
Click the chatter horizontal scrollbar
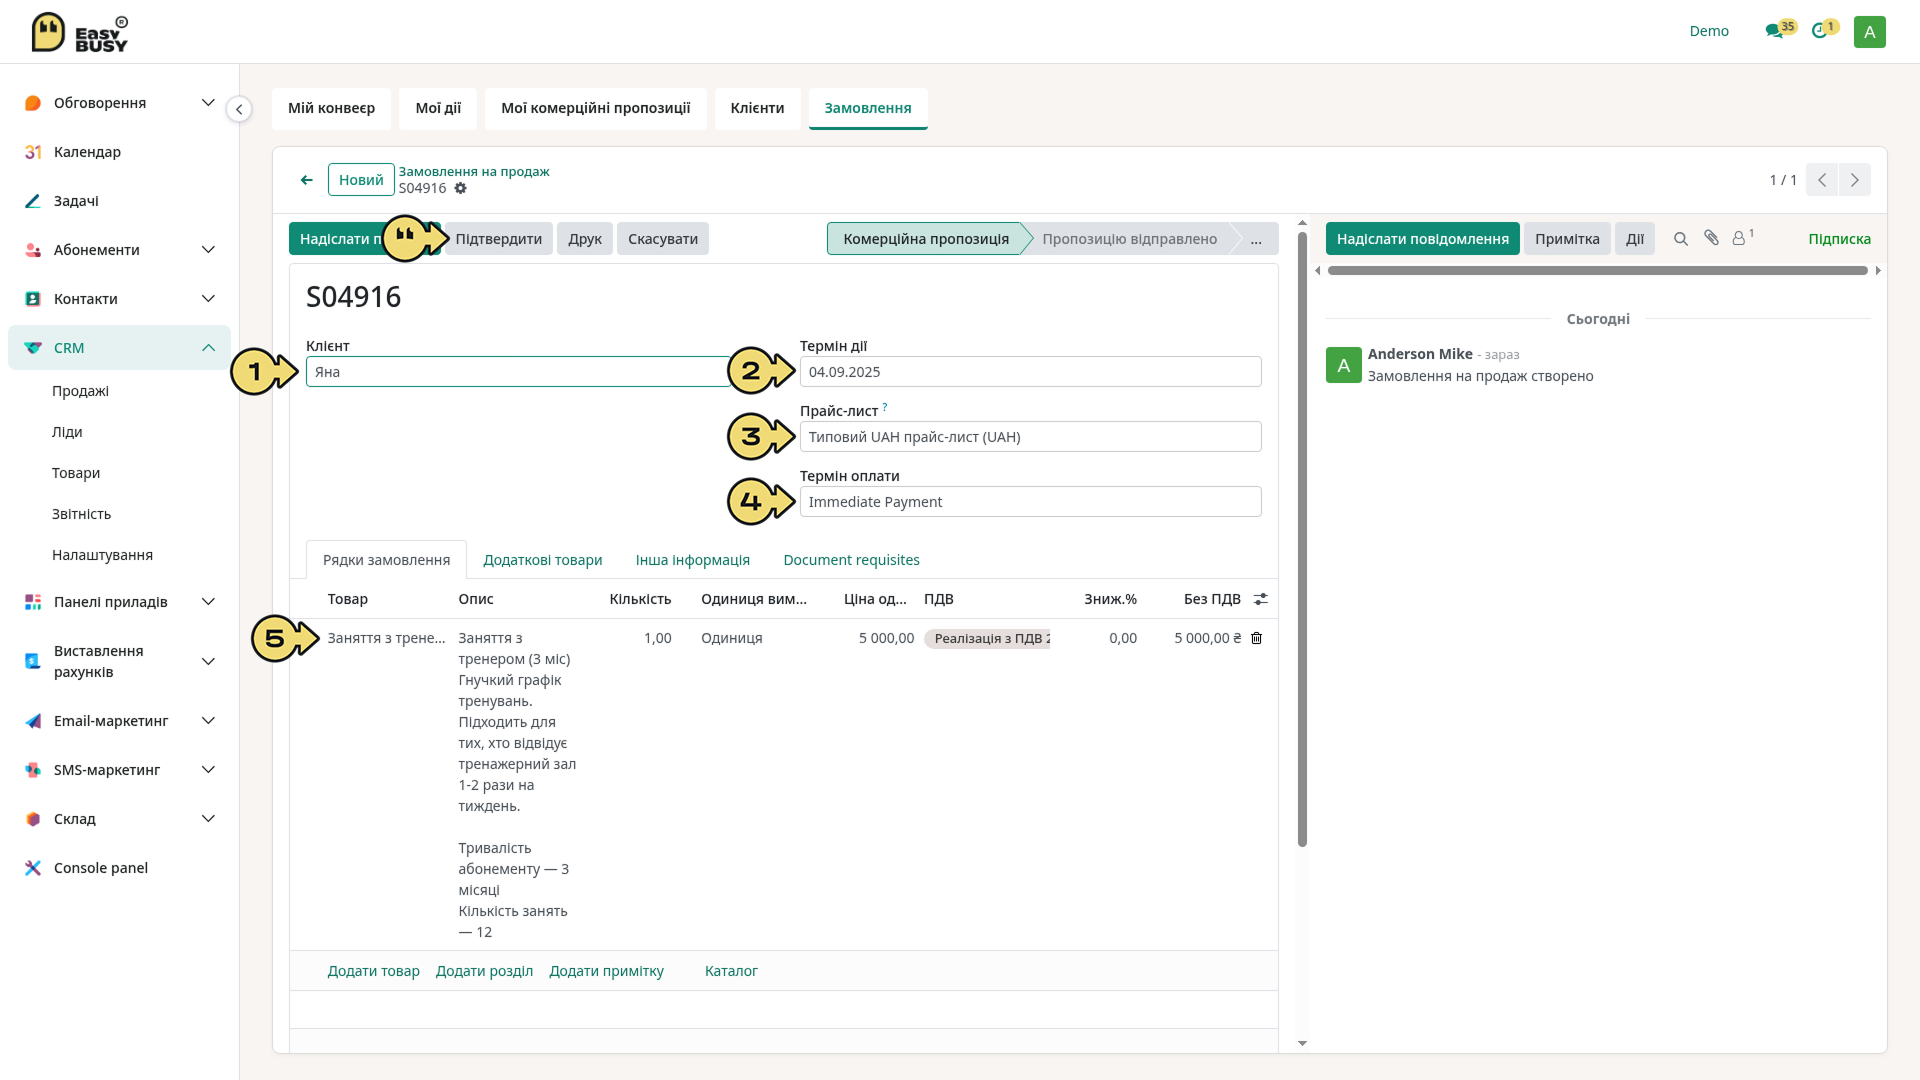click(1597, 271)
